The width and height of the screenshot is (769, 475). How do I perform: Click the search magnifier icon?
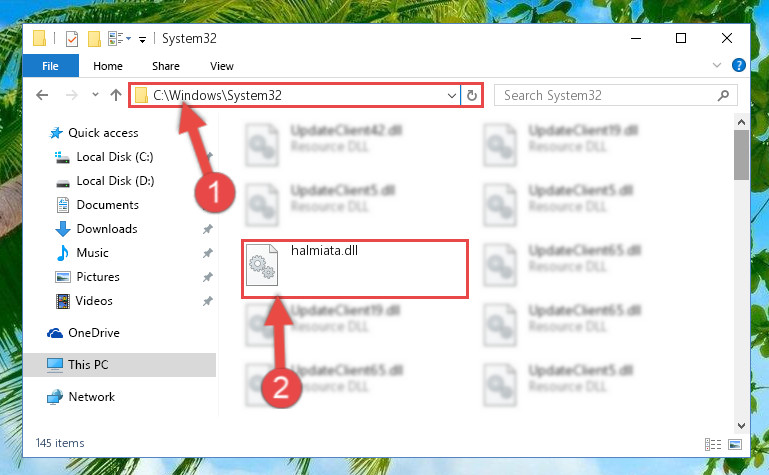(x=723, y=95)
